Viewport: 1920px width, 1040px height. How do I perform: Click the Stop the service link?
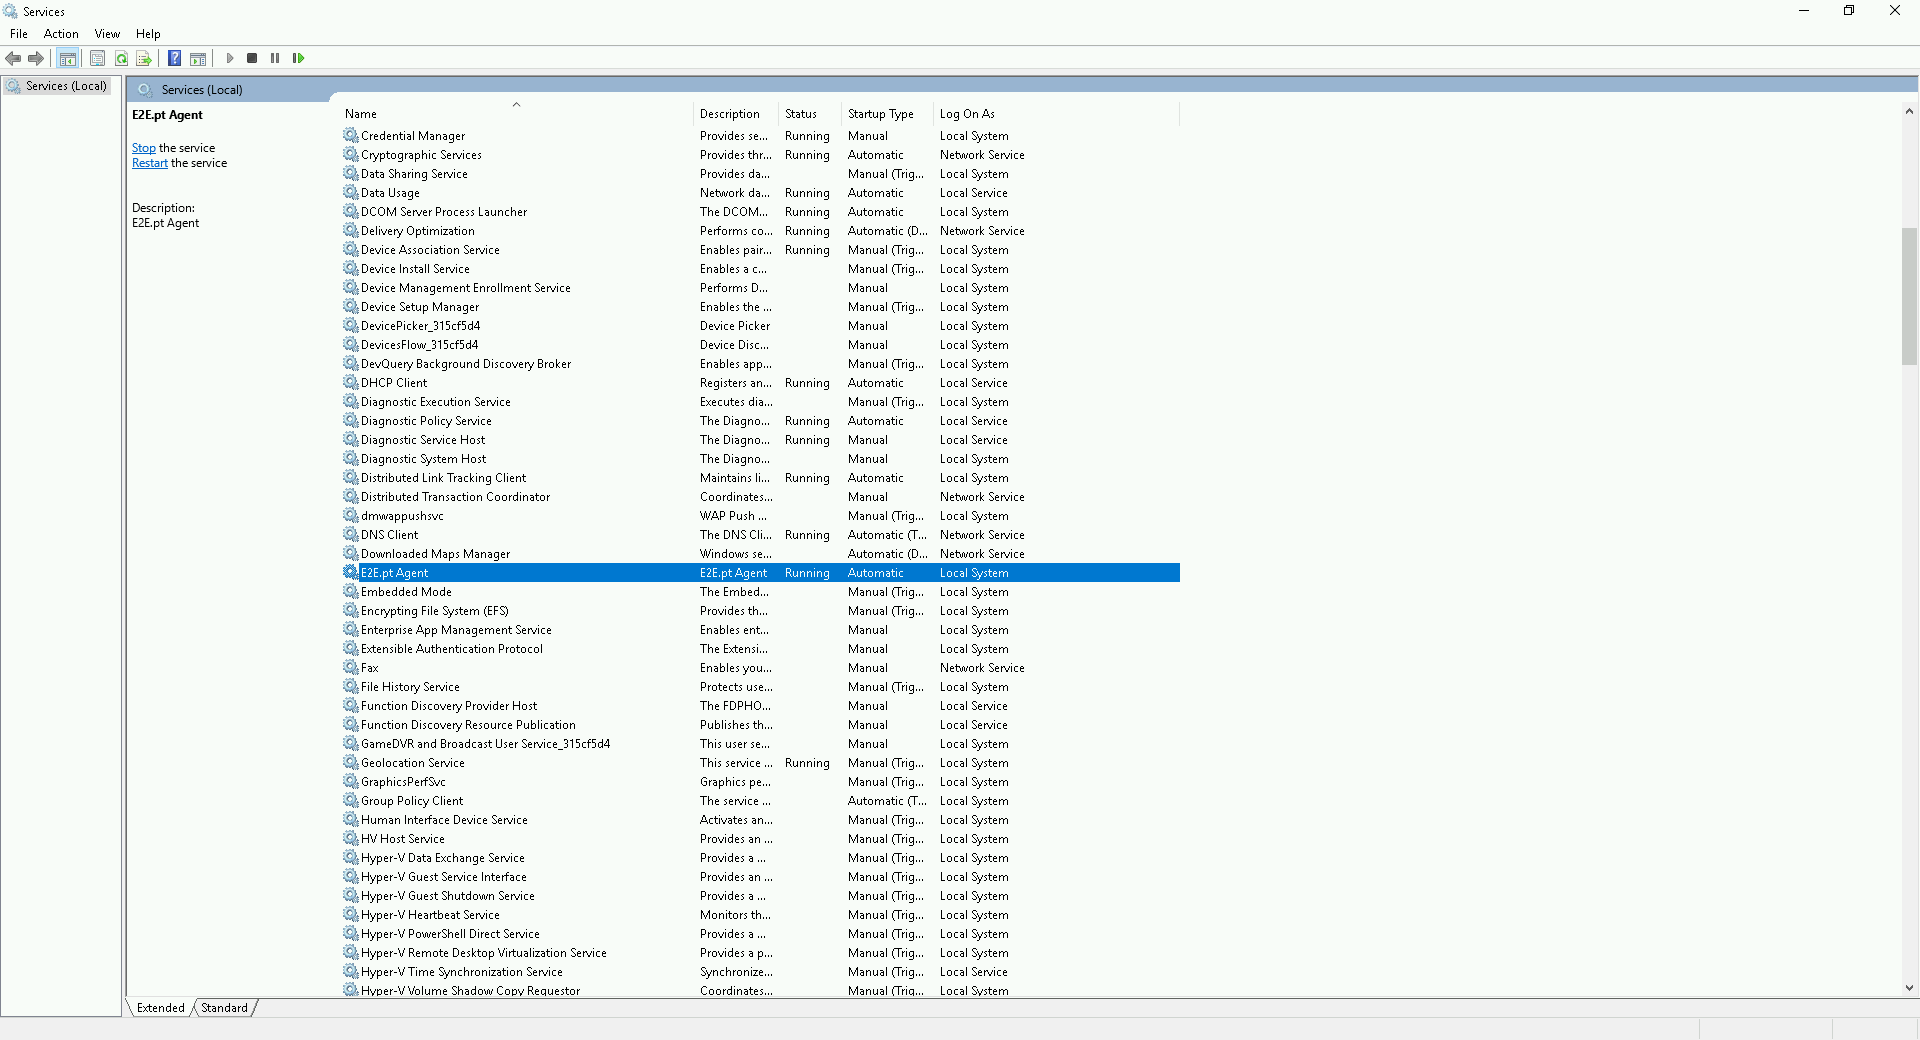point(143,148)
